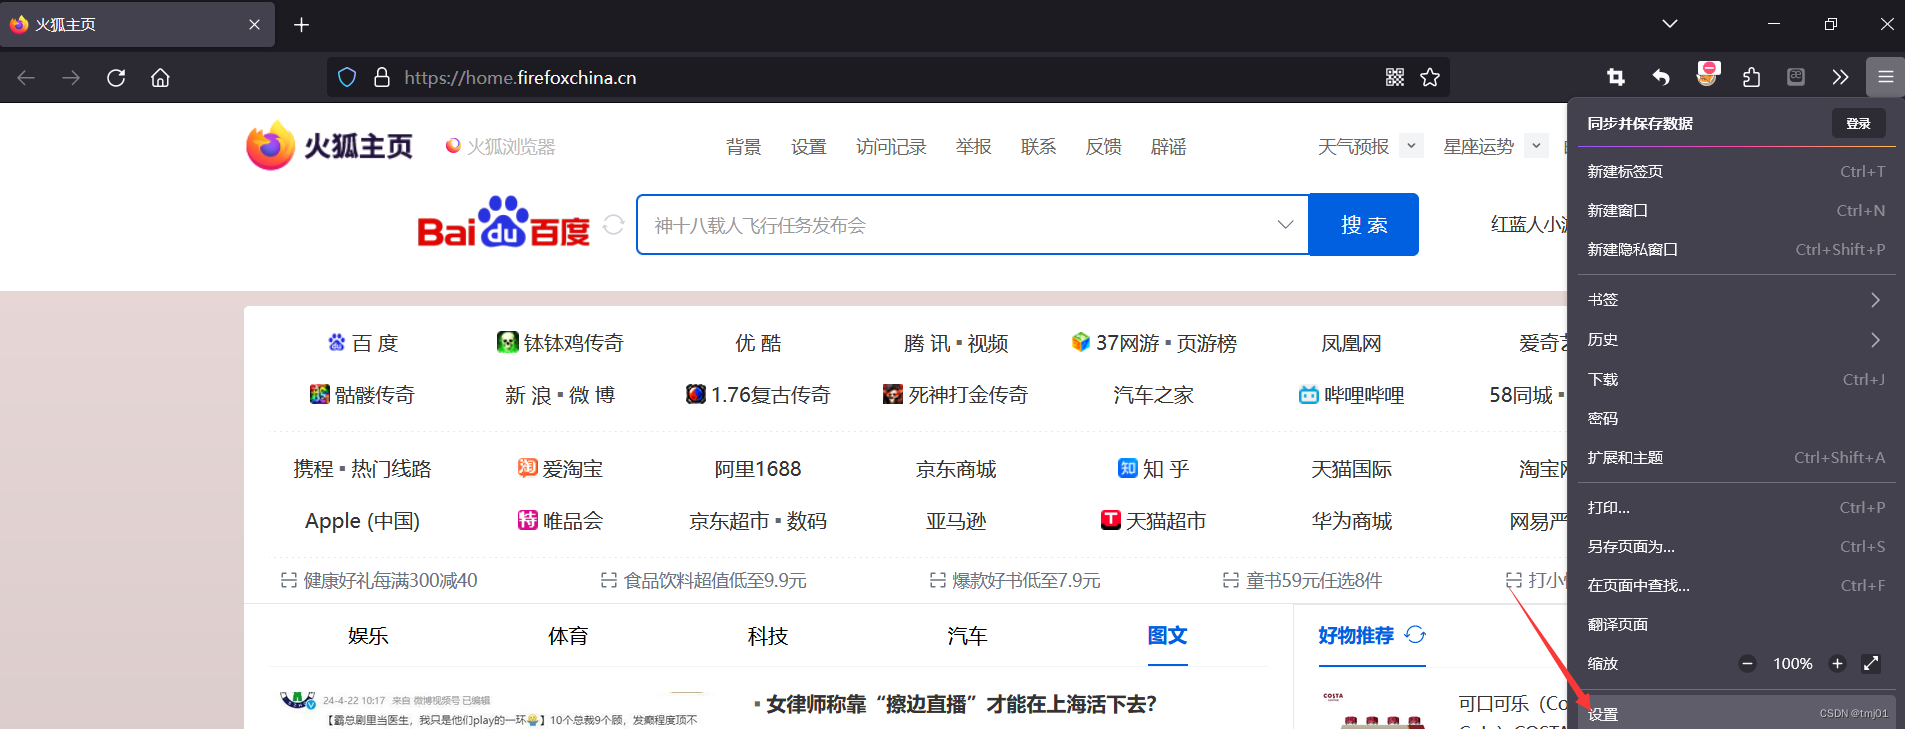Screen dimensions: 1905x729
Task: Open a new tab with the plus button
Action: (301, 24)
